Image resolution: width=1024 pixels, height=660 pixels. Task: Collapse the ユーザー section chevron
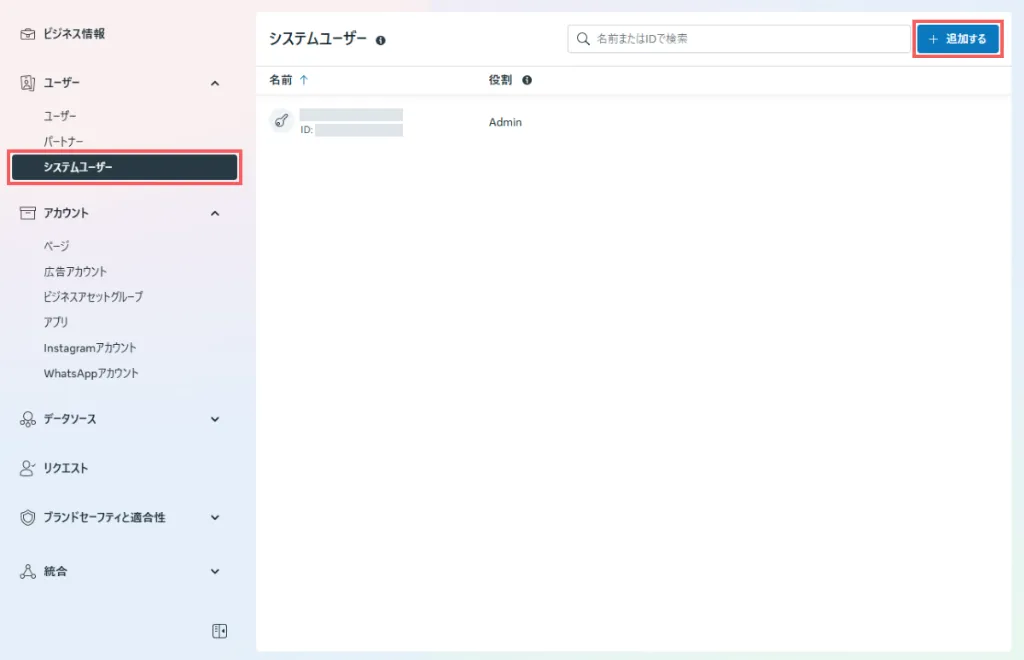pos(215,83)
